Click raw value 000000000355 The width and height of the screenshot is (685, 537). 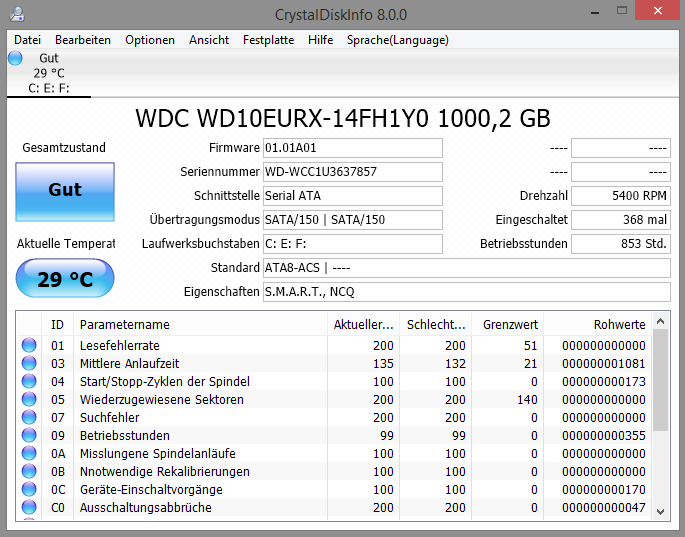(604, 436)
